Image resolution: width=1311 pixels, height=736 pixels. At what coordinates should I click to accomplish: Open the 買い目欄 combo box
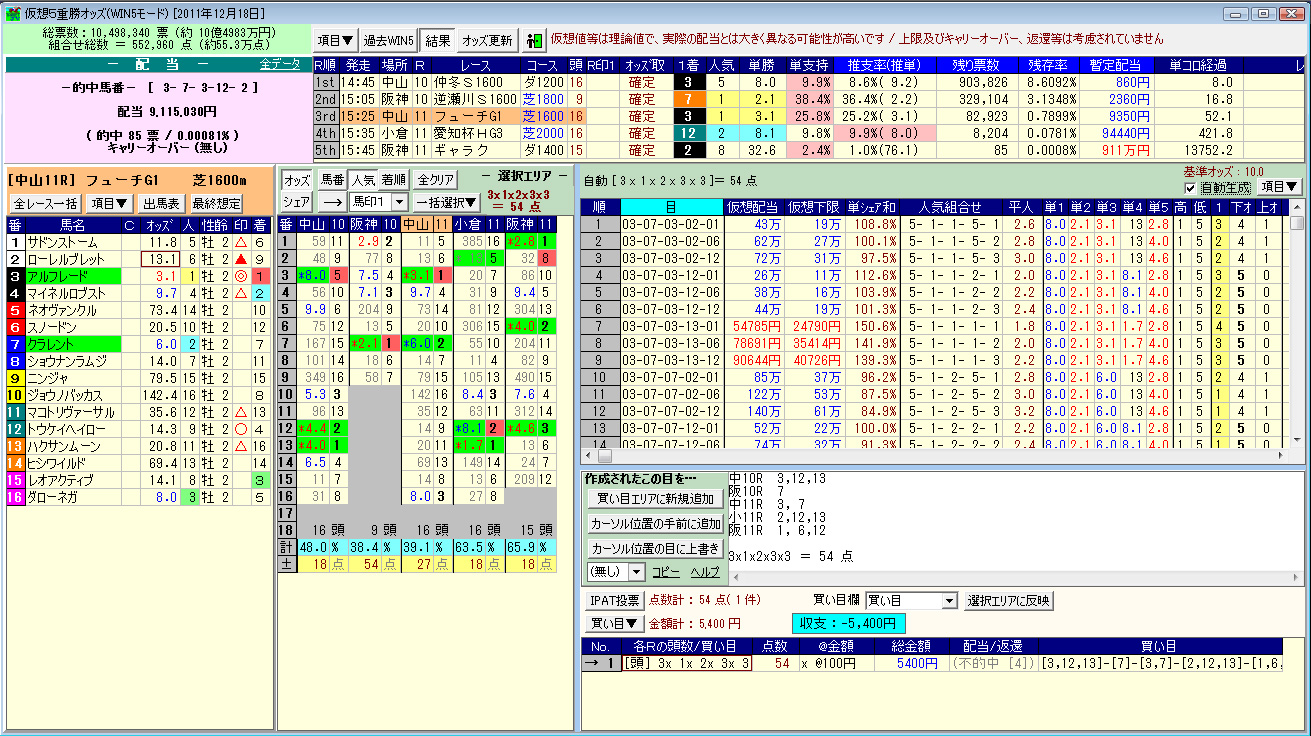pos(911,601)
